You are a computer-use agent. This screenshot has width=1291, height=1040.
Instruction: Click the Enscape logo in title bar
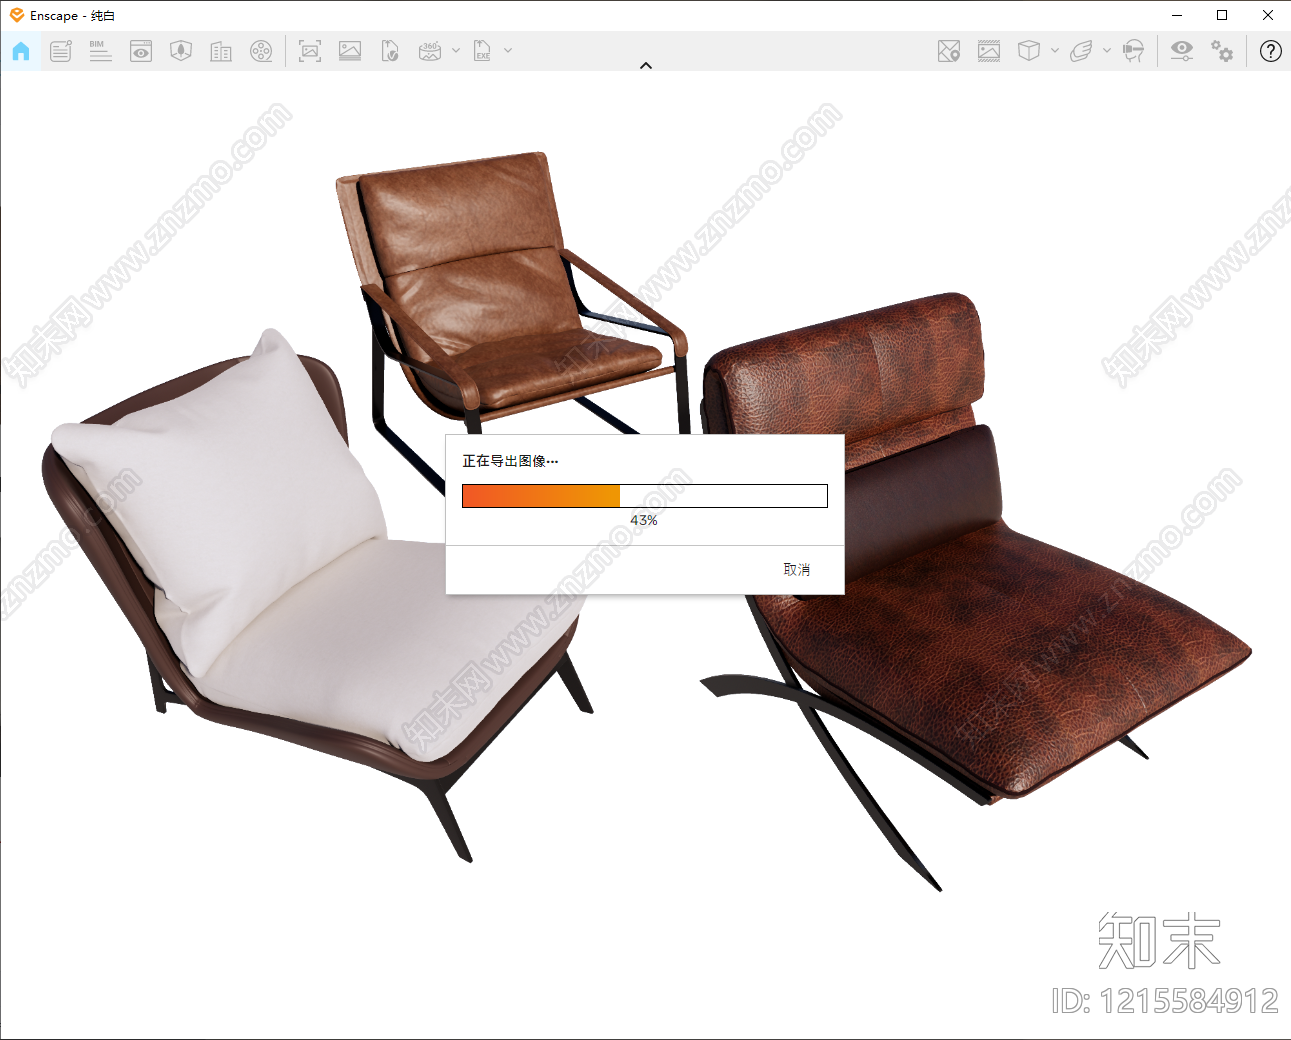pos(17,15)
